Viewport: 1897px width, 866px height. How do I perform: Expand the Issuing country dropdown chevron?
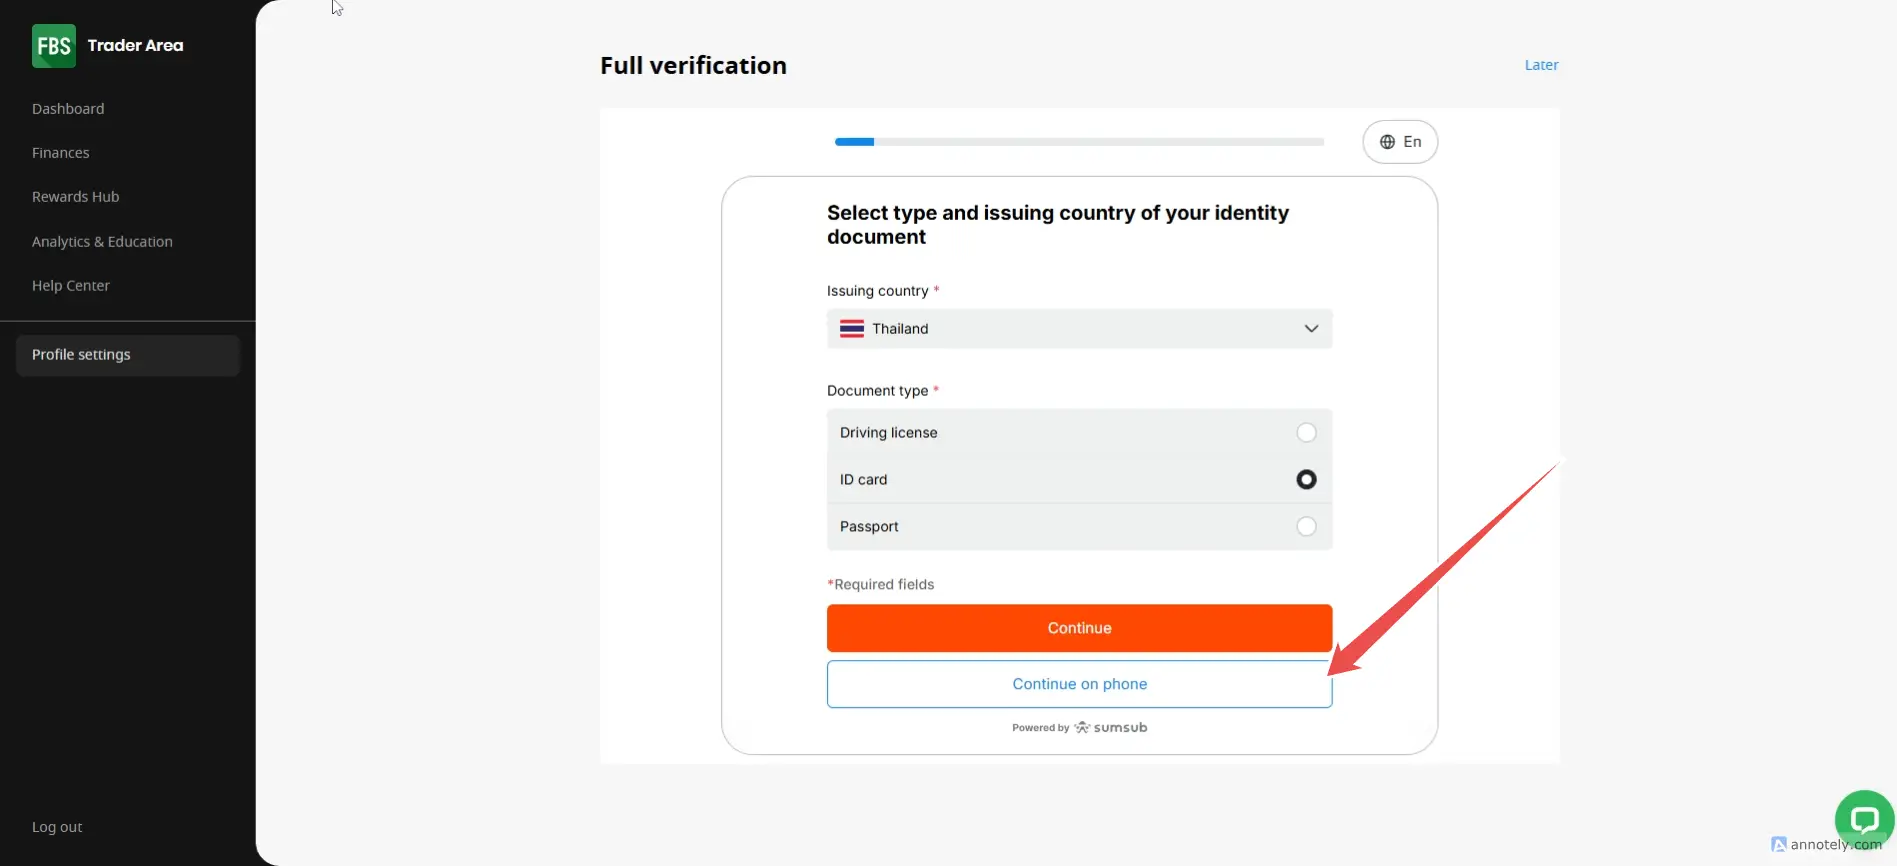1311,329
